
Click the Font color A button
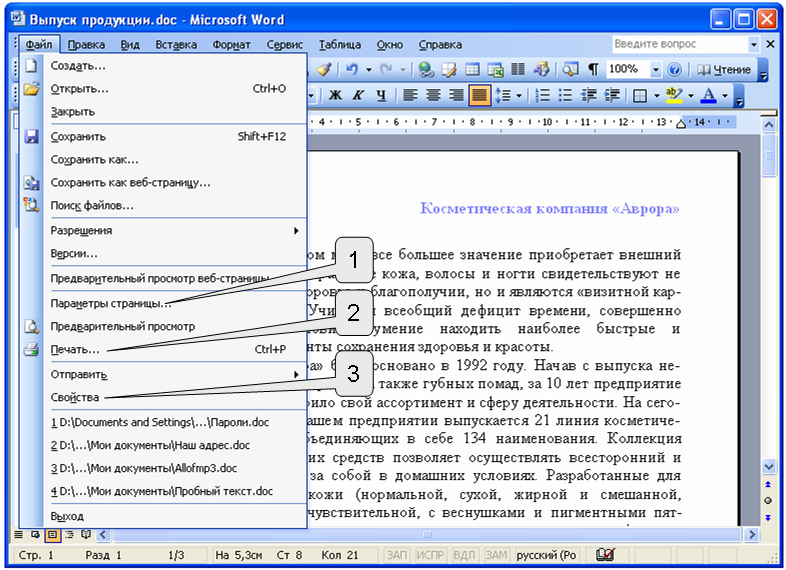click(708, 95)
